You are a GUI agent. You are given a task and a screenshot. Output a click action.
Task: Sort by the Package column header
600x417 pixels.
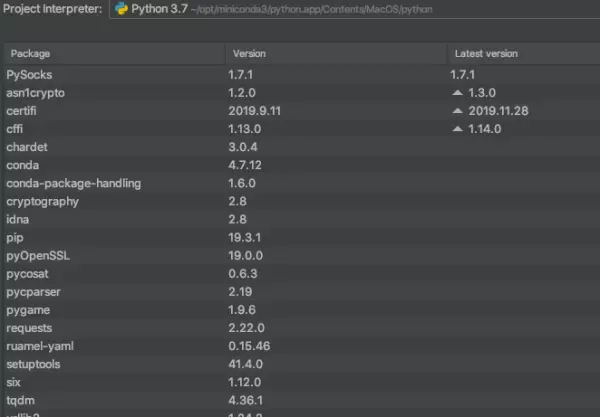[114, 54]
